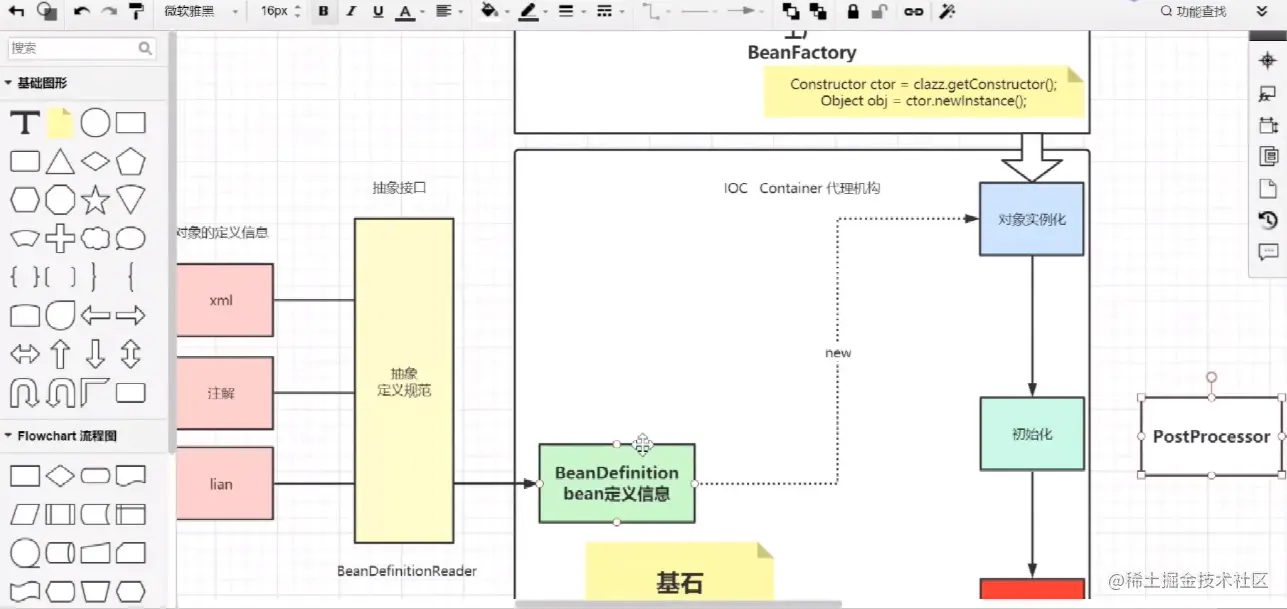Open the text alignment dropdown

(448, 12)
